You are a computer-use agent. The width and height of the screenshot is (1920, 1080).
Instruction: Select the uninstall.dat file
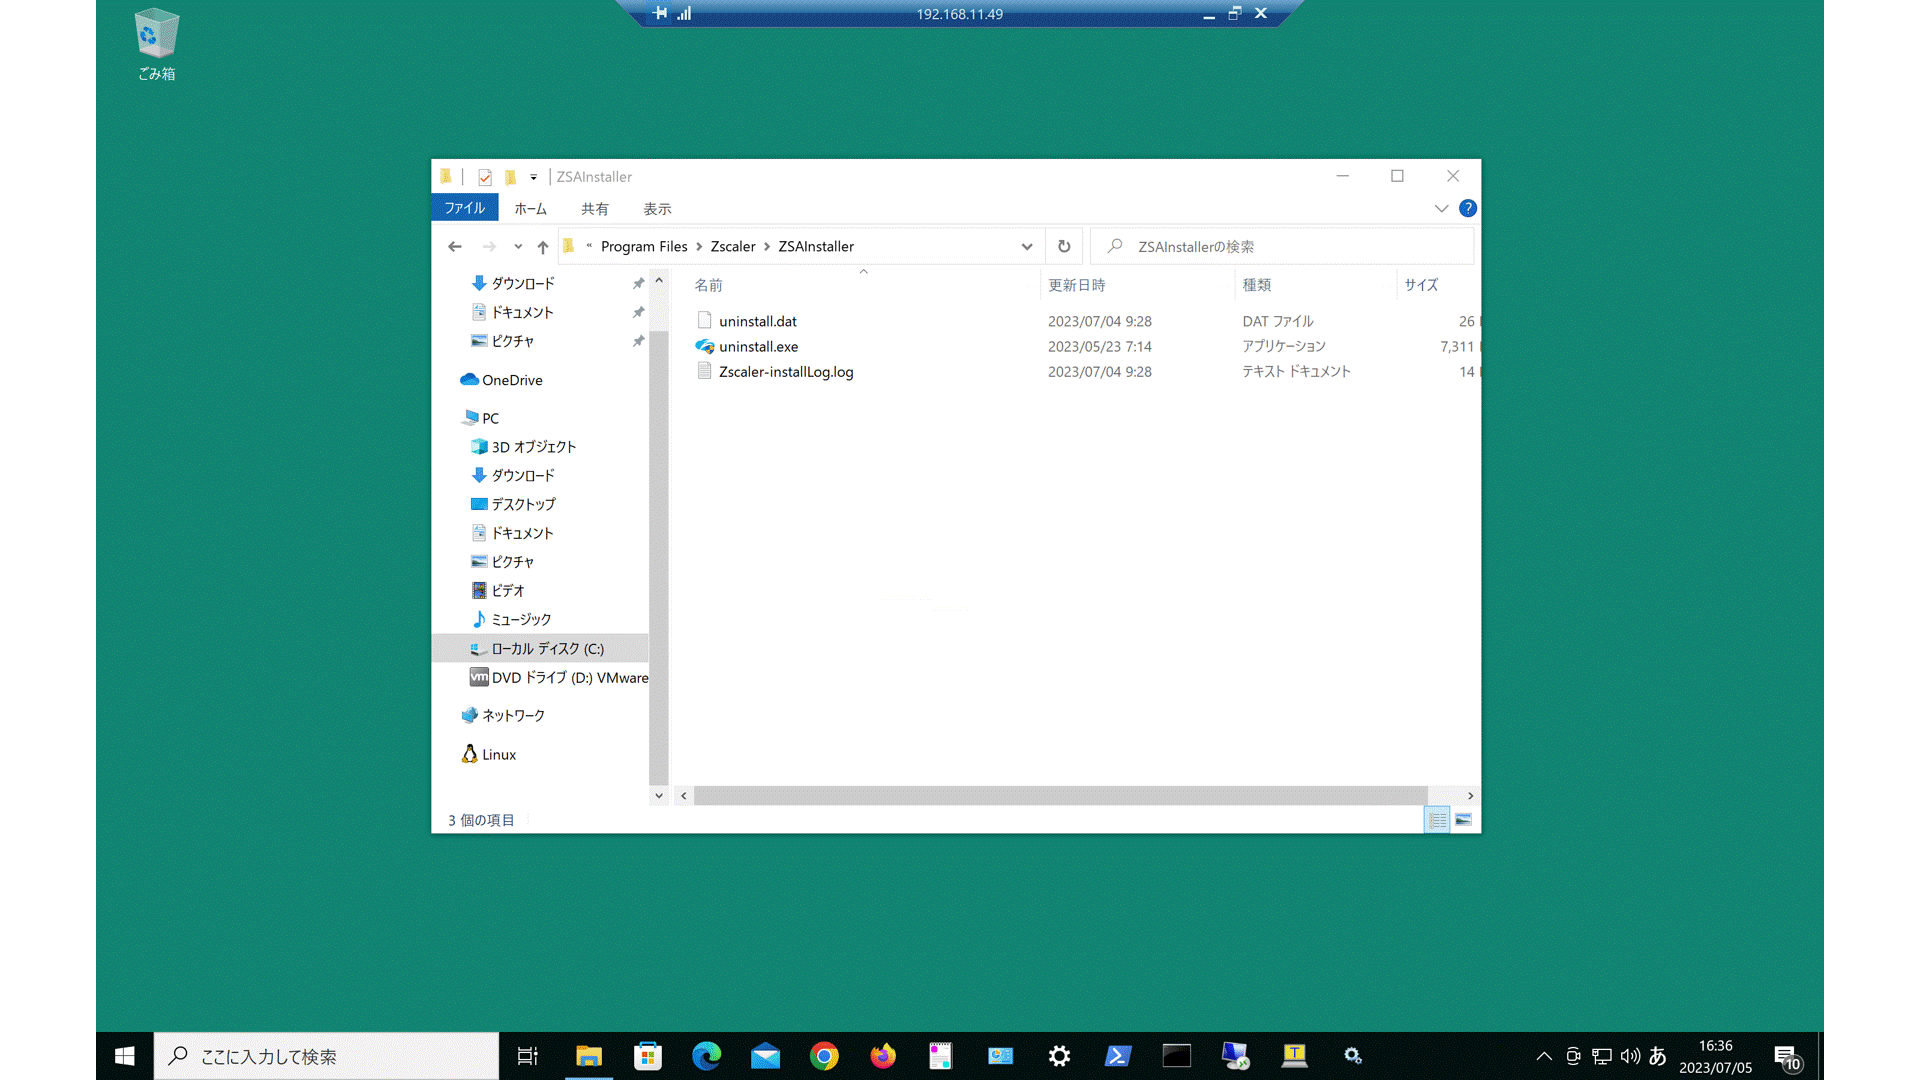pos(757,321)
